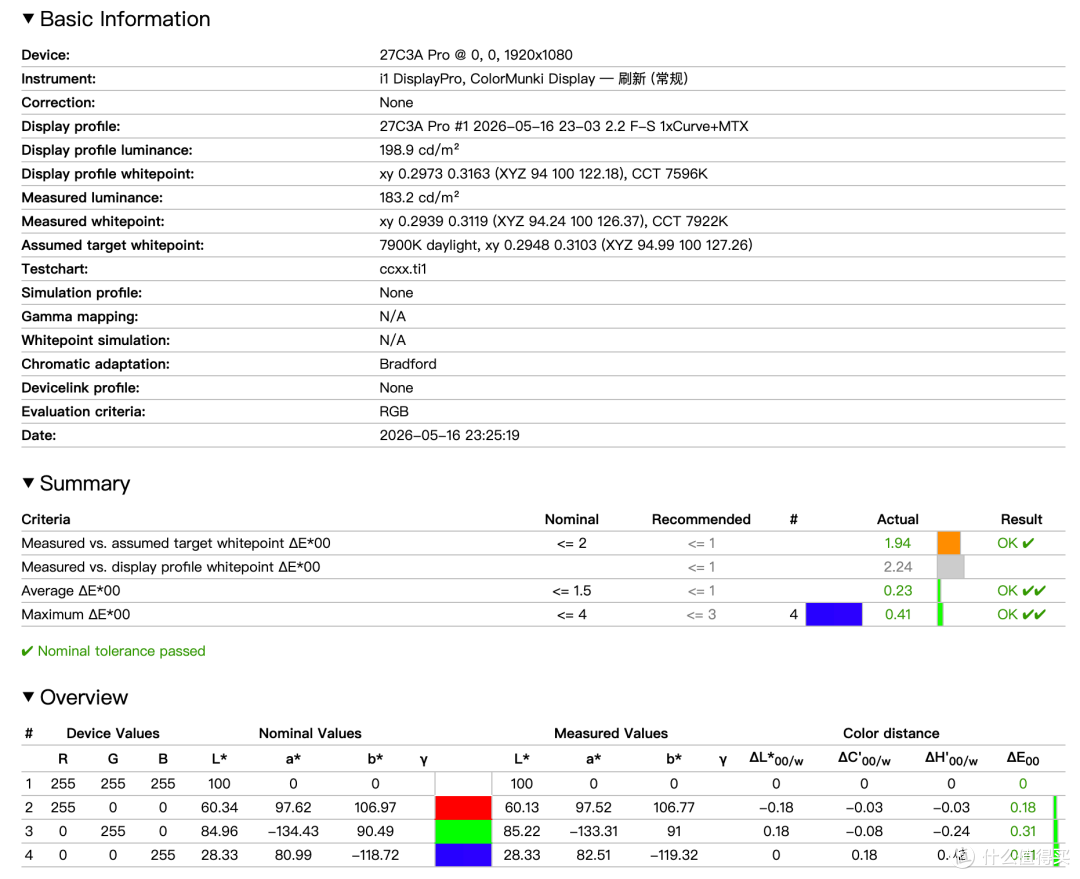Click the Measured luminance 183.2 cd/m² value

pos(419,197)
